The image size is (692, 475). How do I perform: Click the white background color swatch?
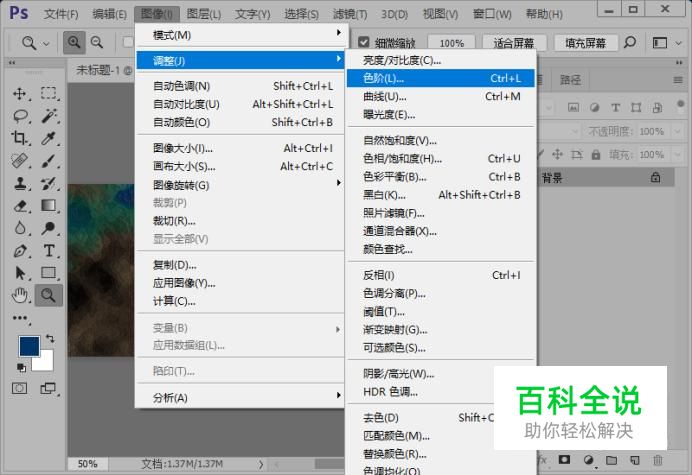click(45, 362)
